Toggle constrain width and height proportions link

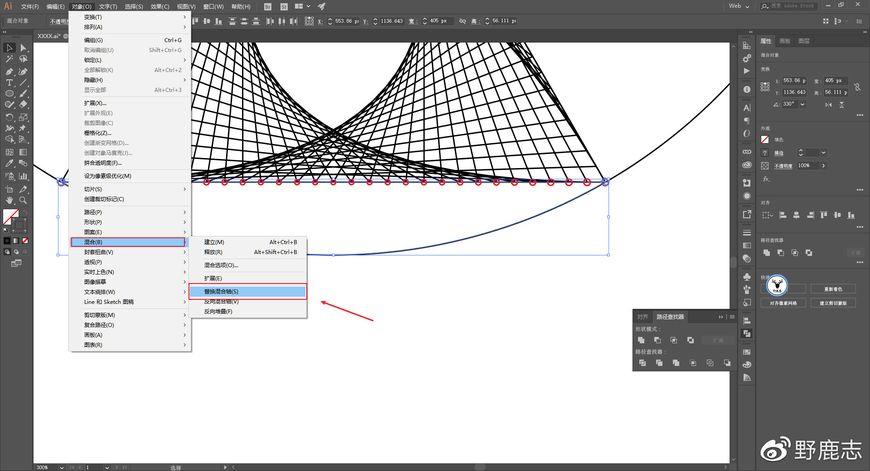(x=857, y=87)
